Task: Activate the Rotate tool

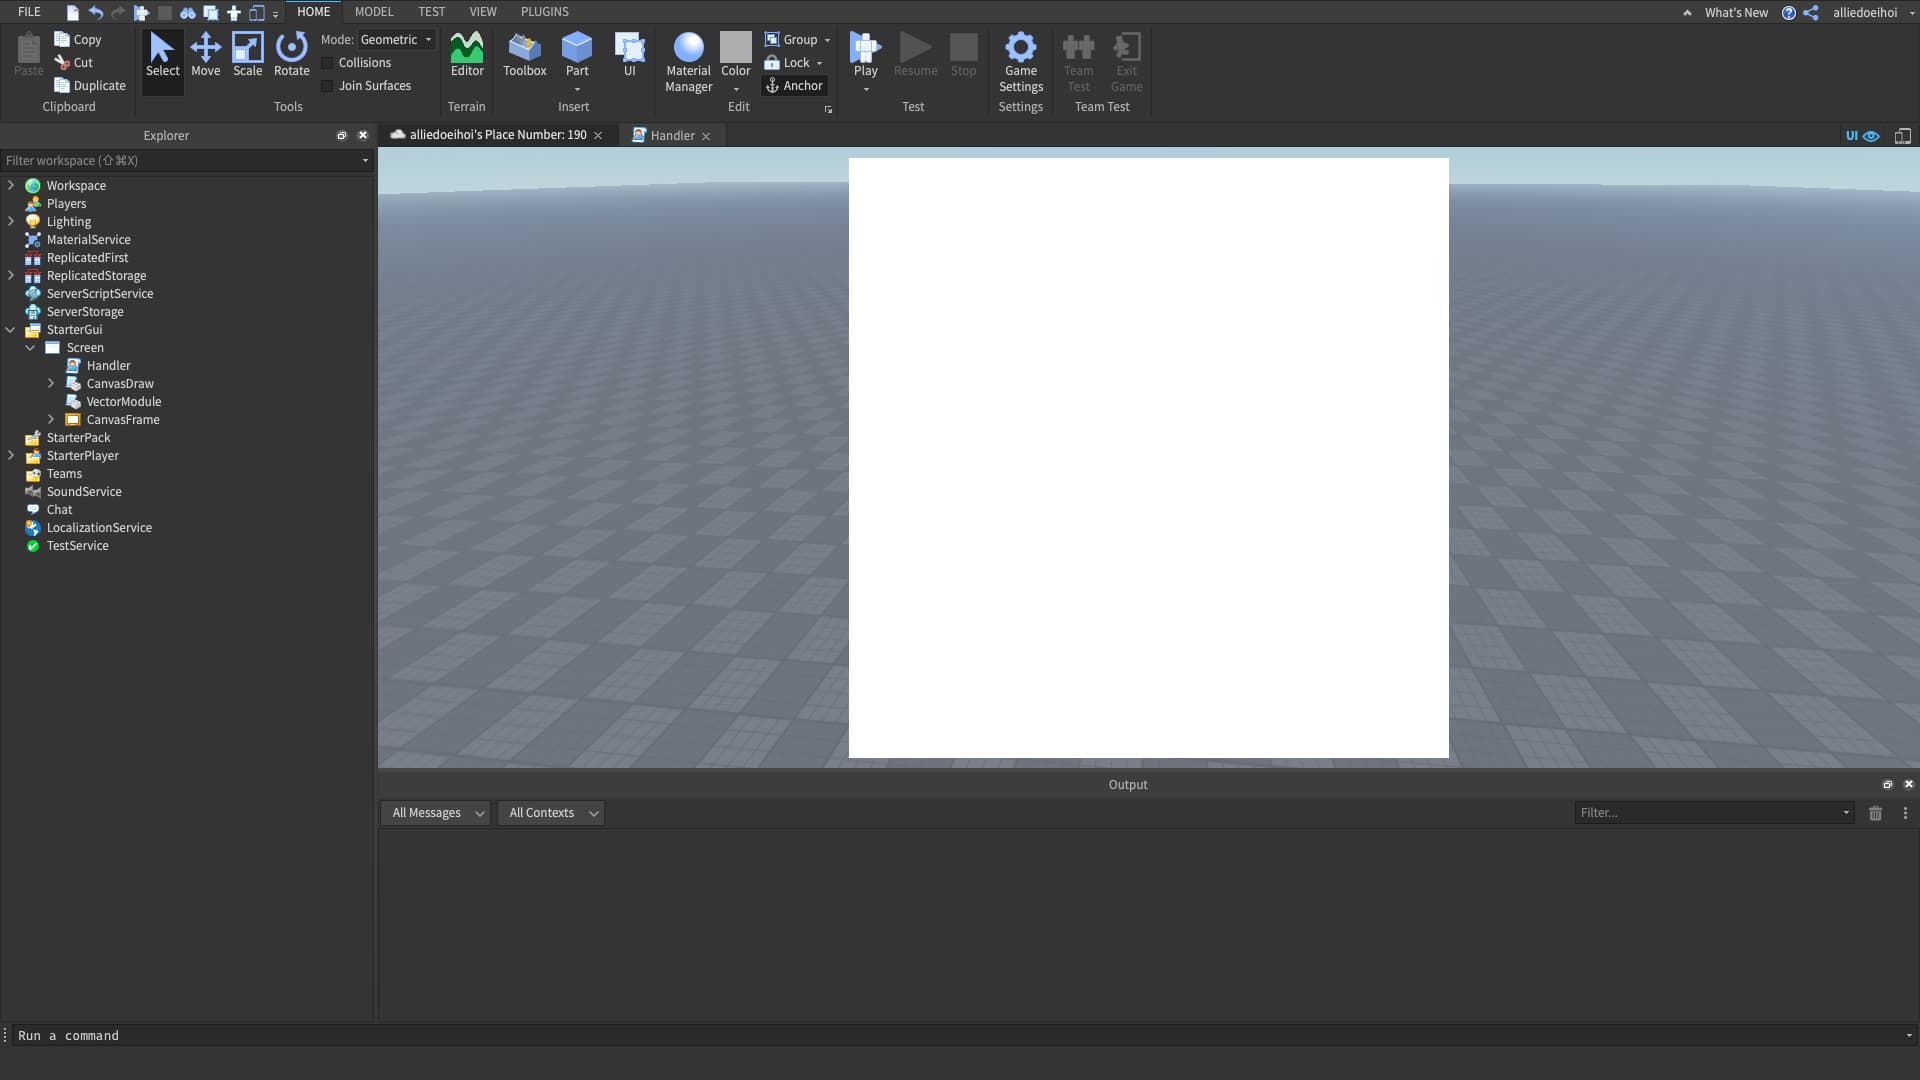Action: (x=291, y=57)
